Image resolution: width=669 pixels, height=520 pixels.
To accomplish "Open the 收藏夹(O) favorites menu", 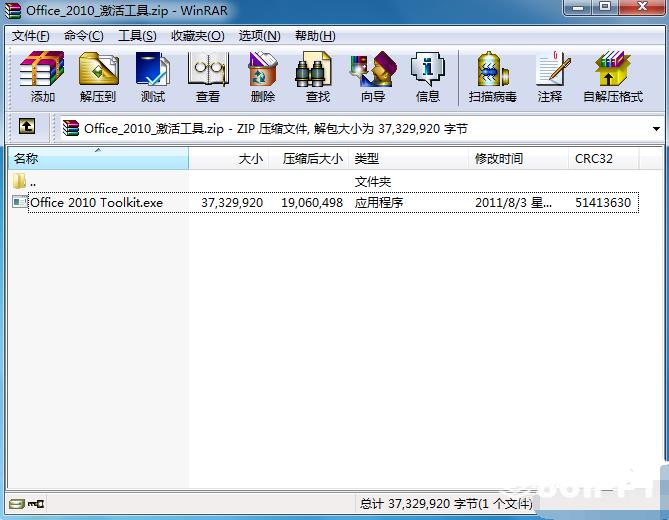I will coord(198,35).
